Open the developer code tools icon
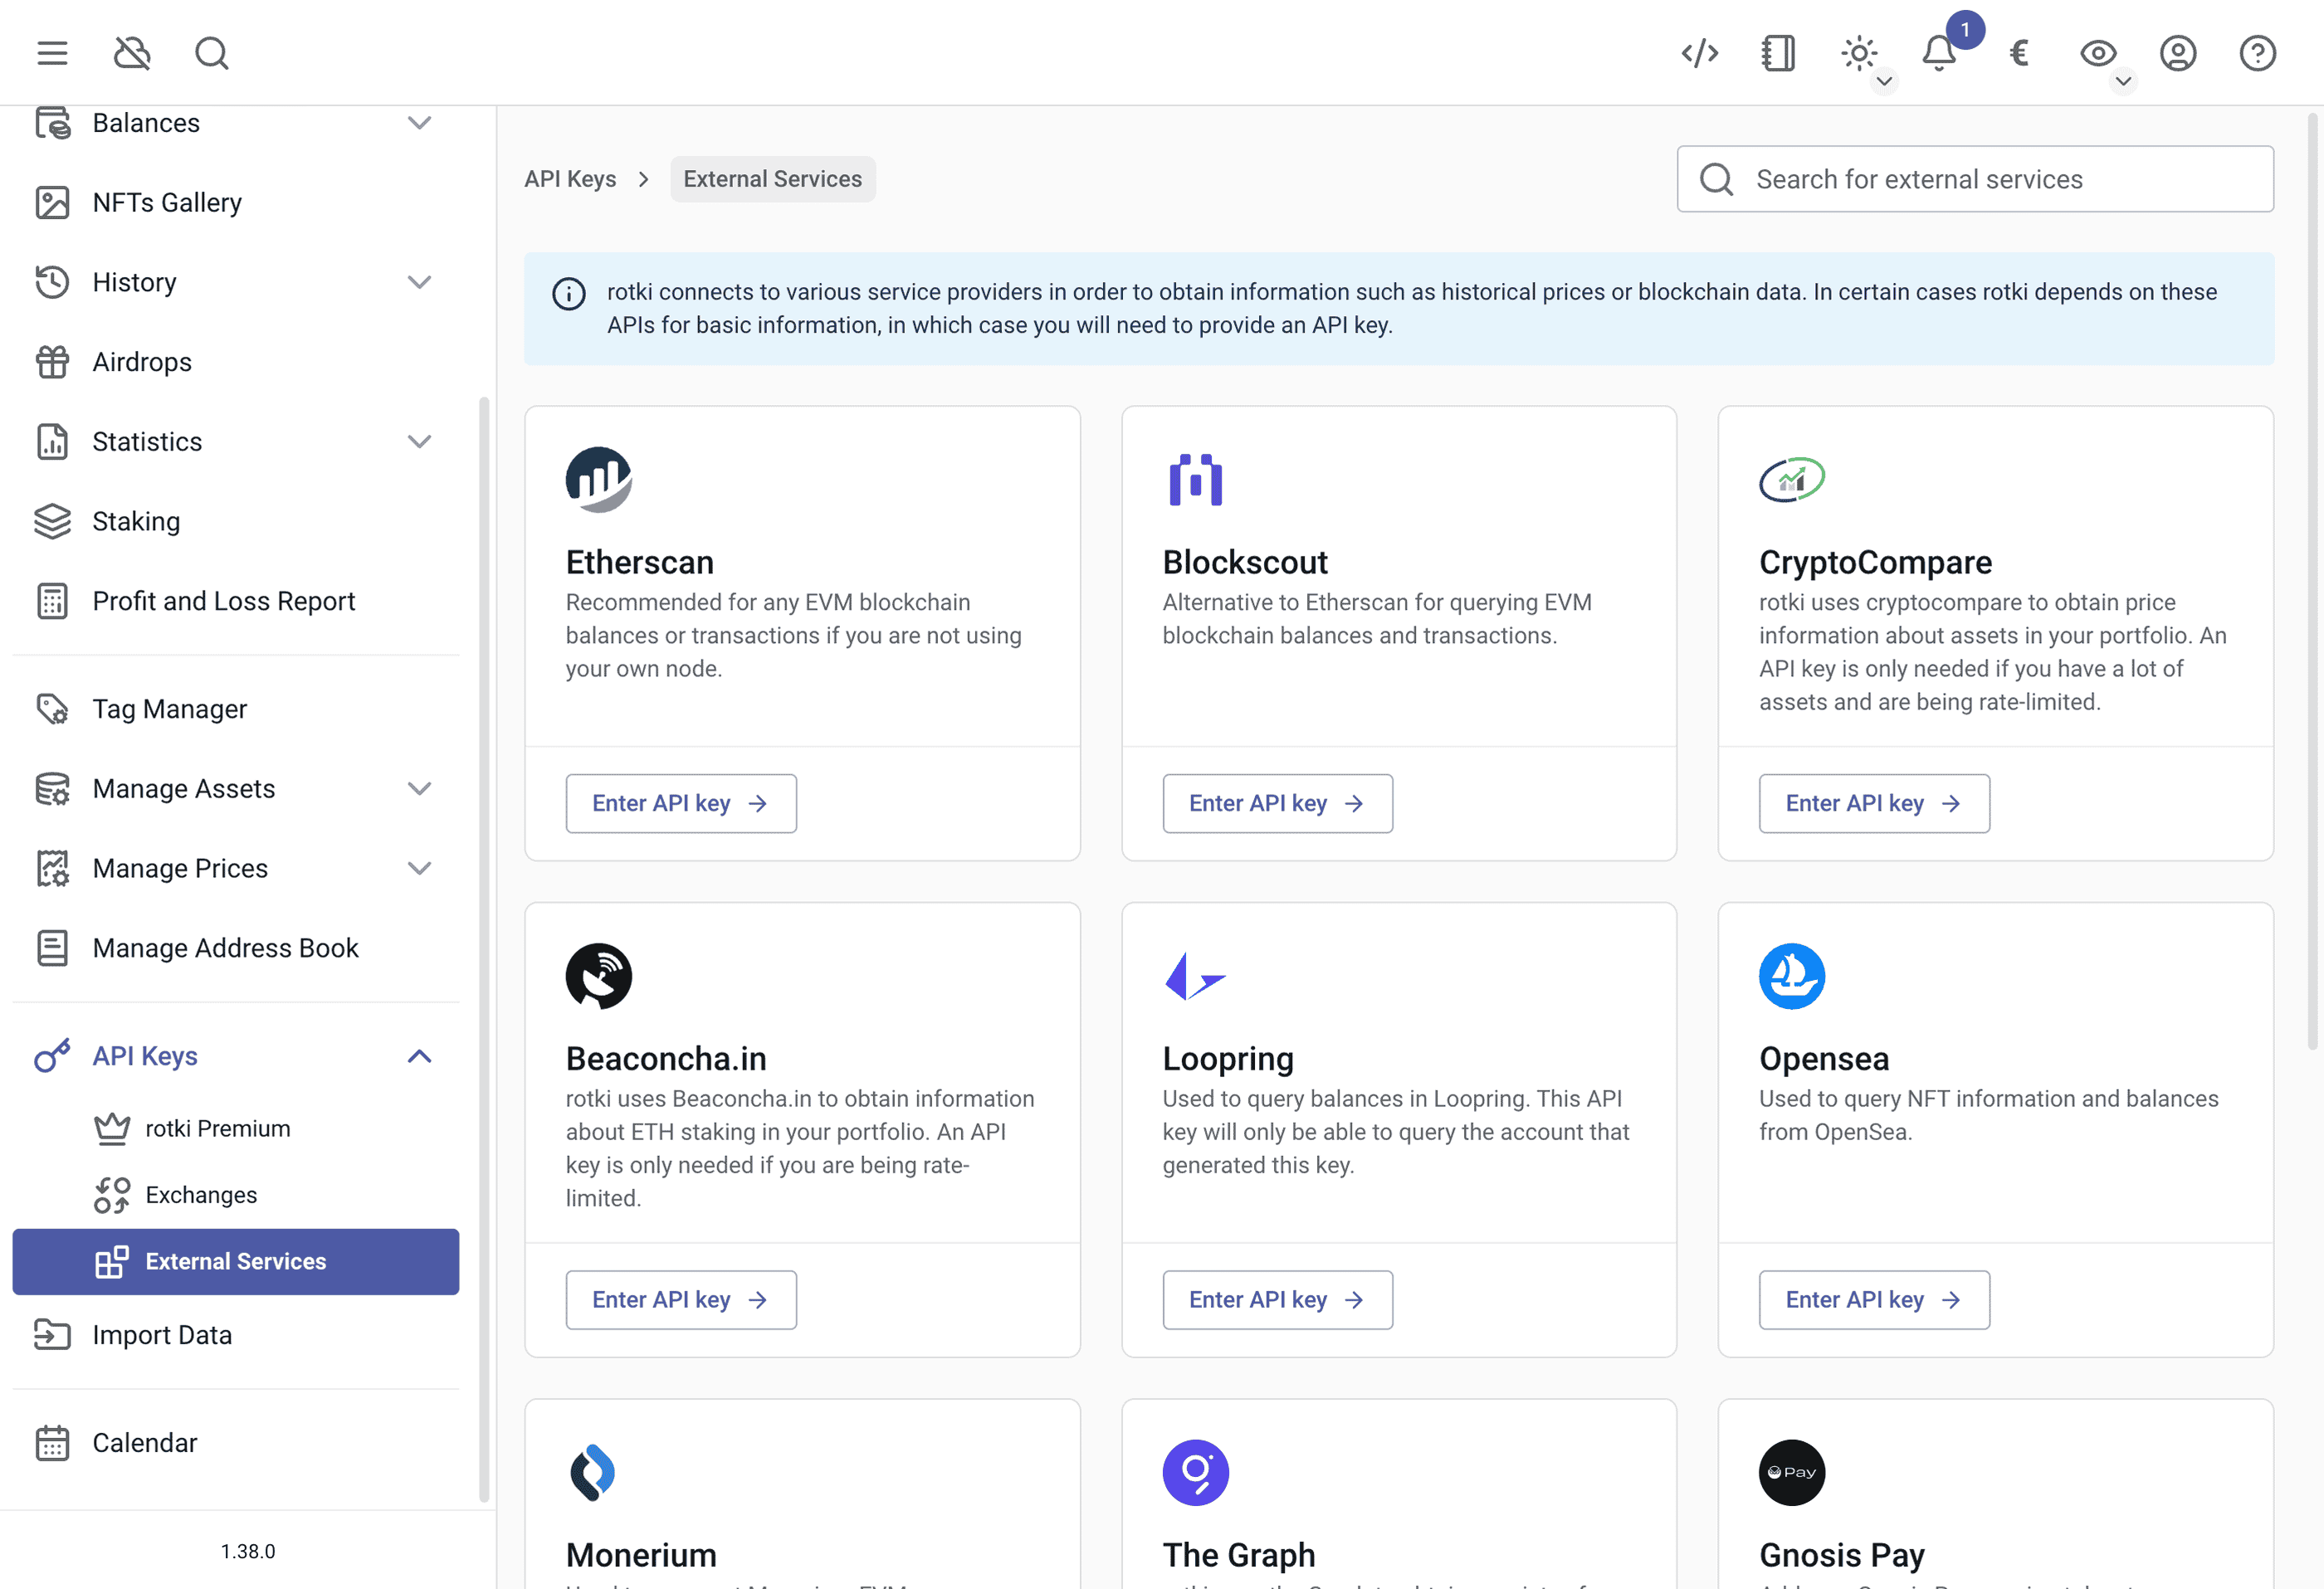Image resolution: width=2324 pixels, height=1589 pixels. click(1700, 53)
